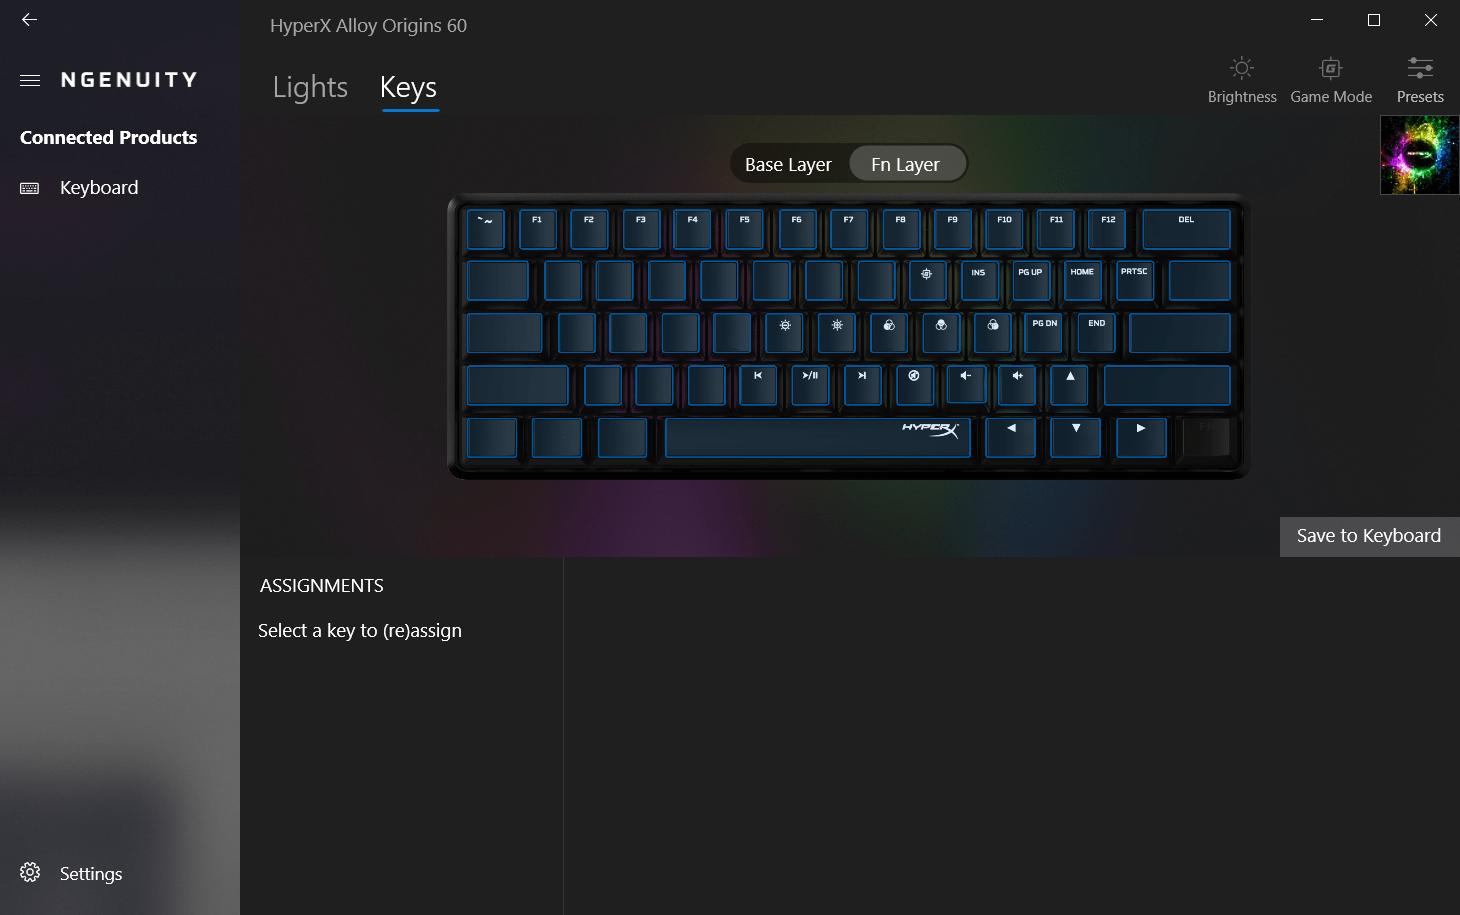Viewport: 1460px width, 915px height.
Task: Open the Lights tab
Action: [310, 88]
